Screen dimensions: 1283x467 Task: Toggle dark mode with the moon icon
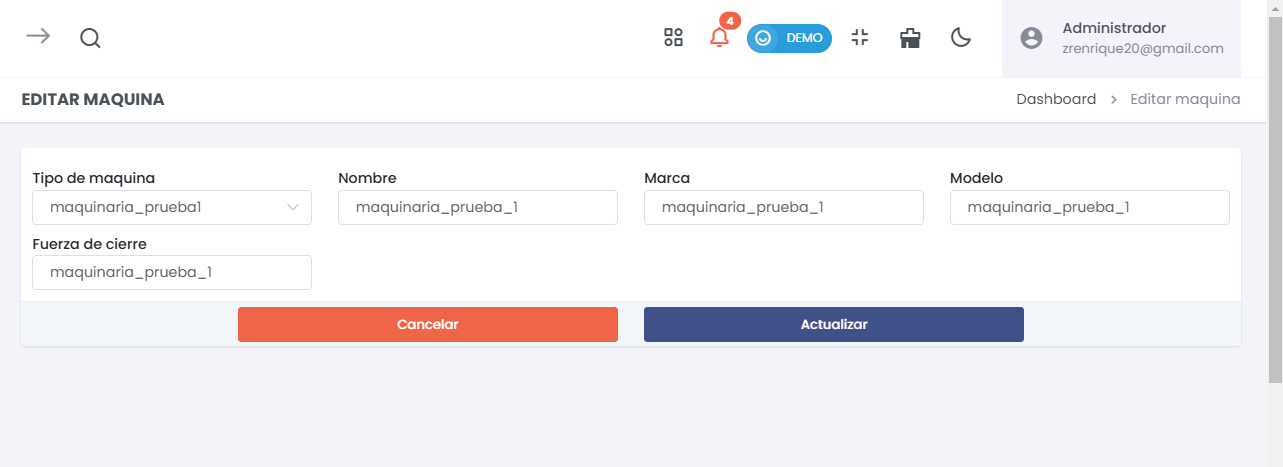click(x=961, y=38)
